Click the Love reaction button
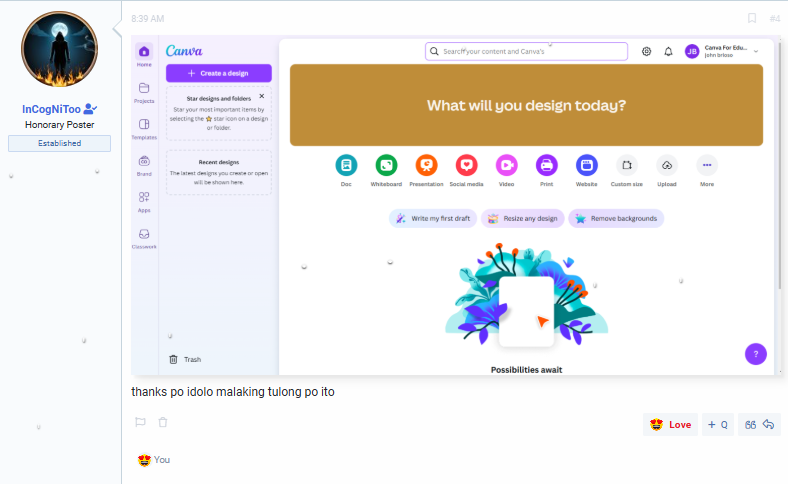 [x=670, y=425]
